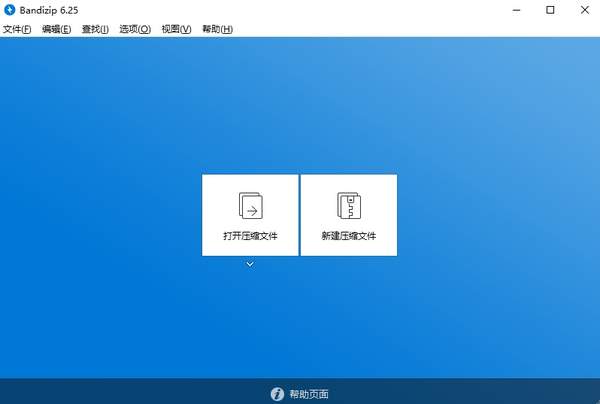Click the 新建压缩文件 tile button
600x404 pixels.
click(x=349, y=215)
